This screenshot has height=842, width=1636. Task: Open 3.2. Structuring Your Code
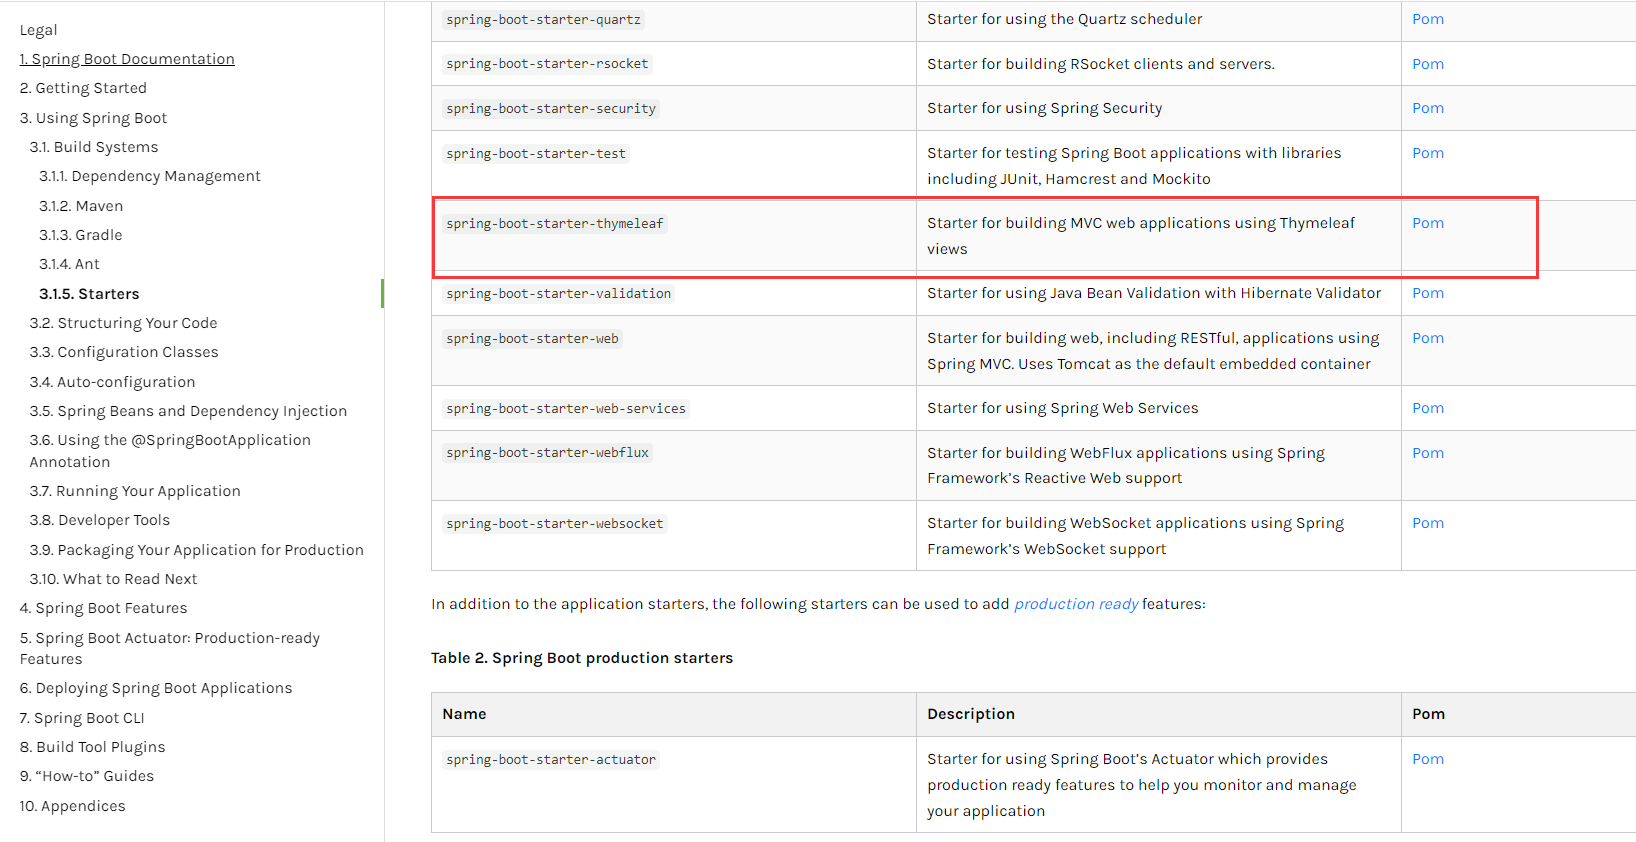pos(123,323)
